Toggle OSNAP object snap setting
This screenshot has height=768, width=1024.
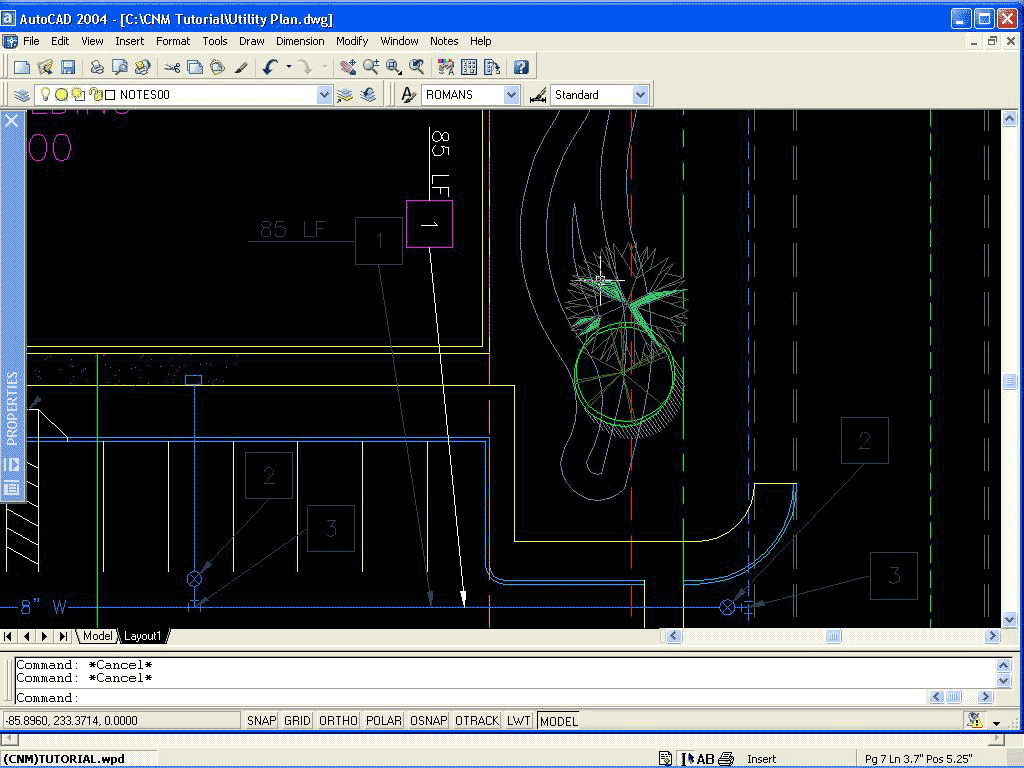pos(428,720)
